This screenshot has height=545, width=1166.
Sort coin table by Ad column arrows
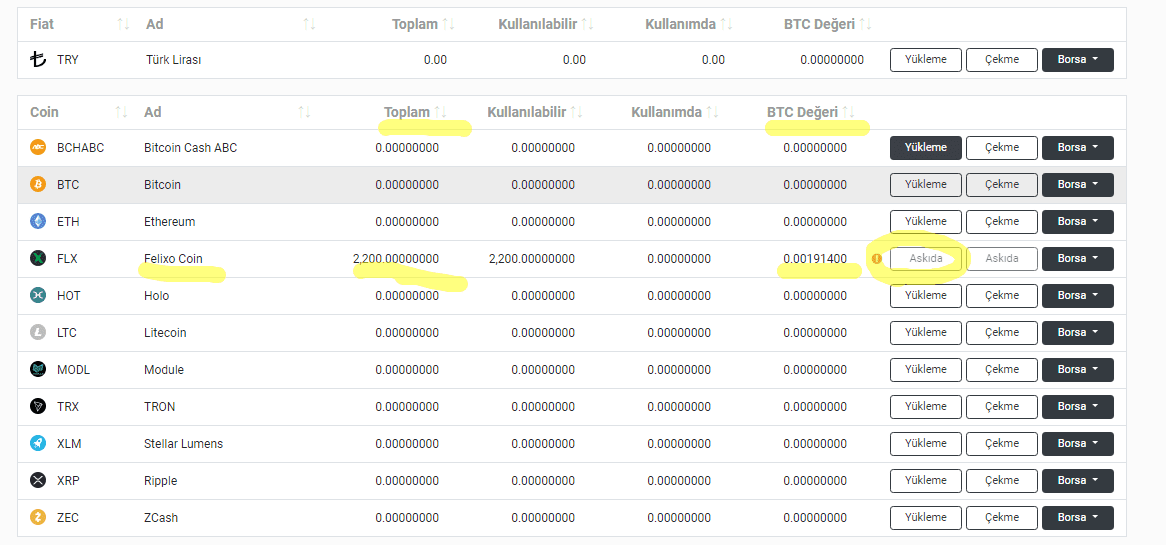[x=304, y=112]
